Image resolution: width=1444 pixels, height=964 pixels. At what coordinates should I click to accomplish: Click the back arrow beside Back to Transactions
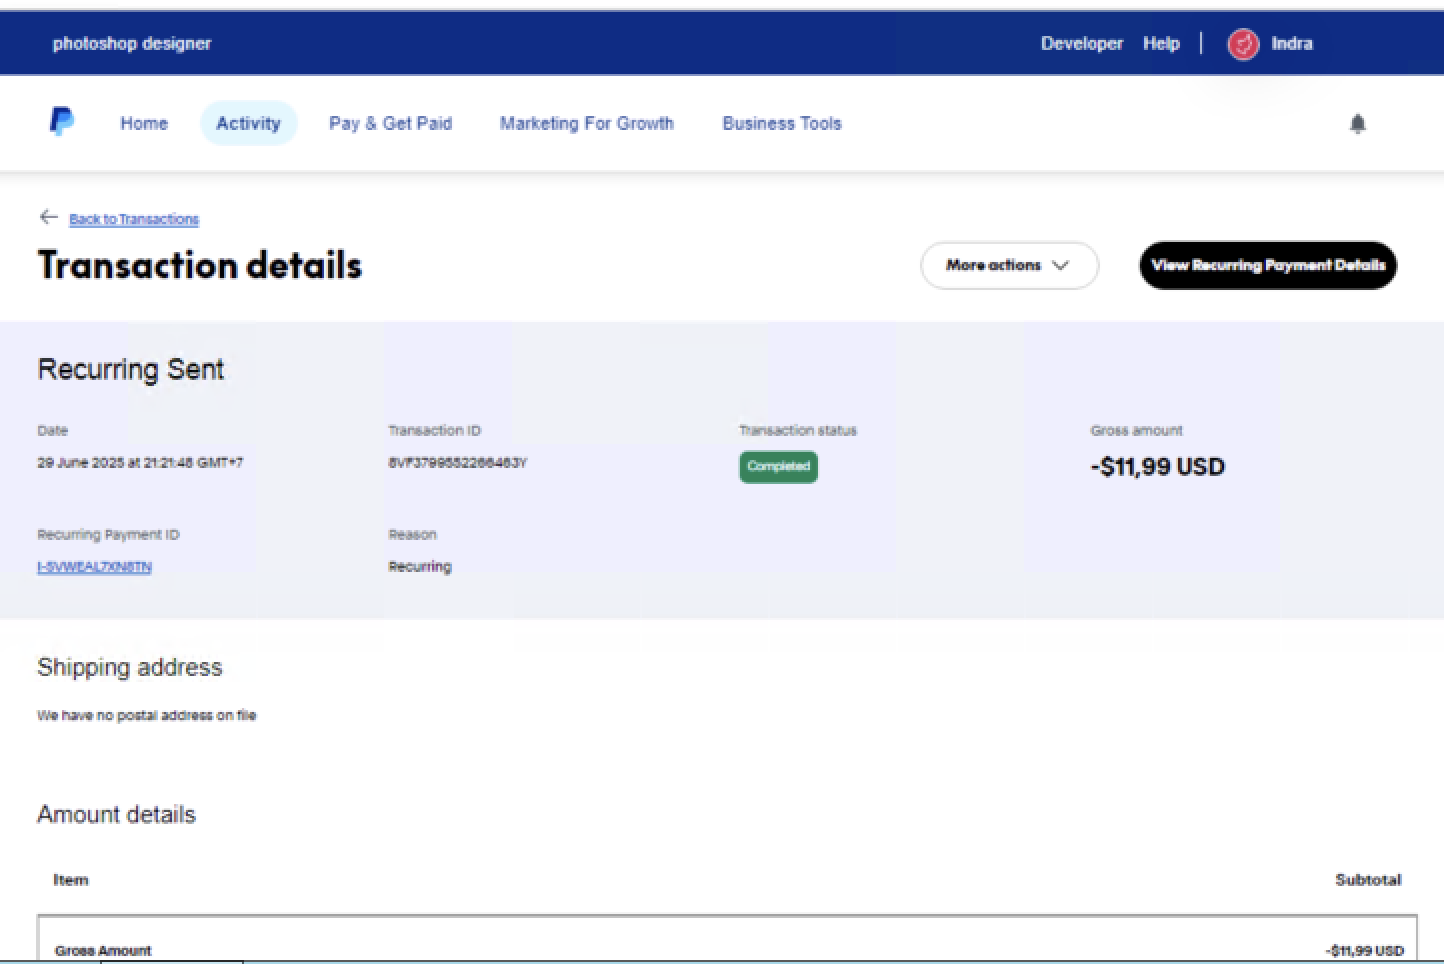pyautogui.click(x=48, y=217)
